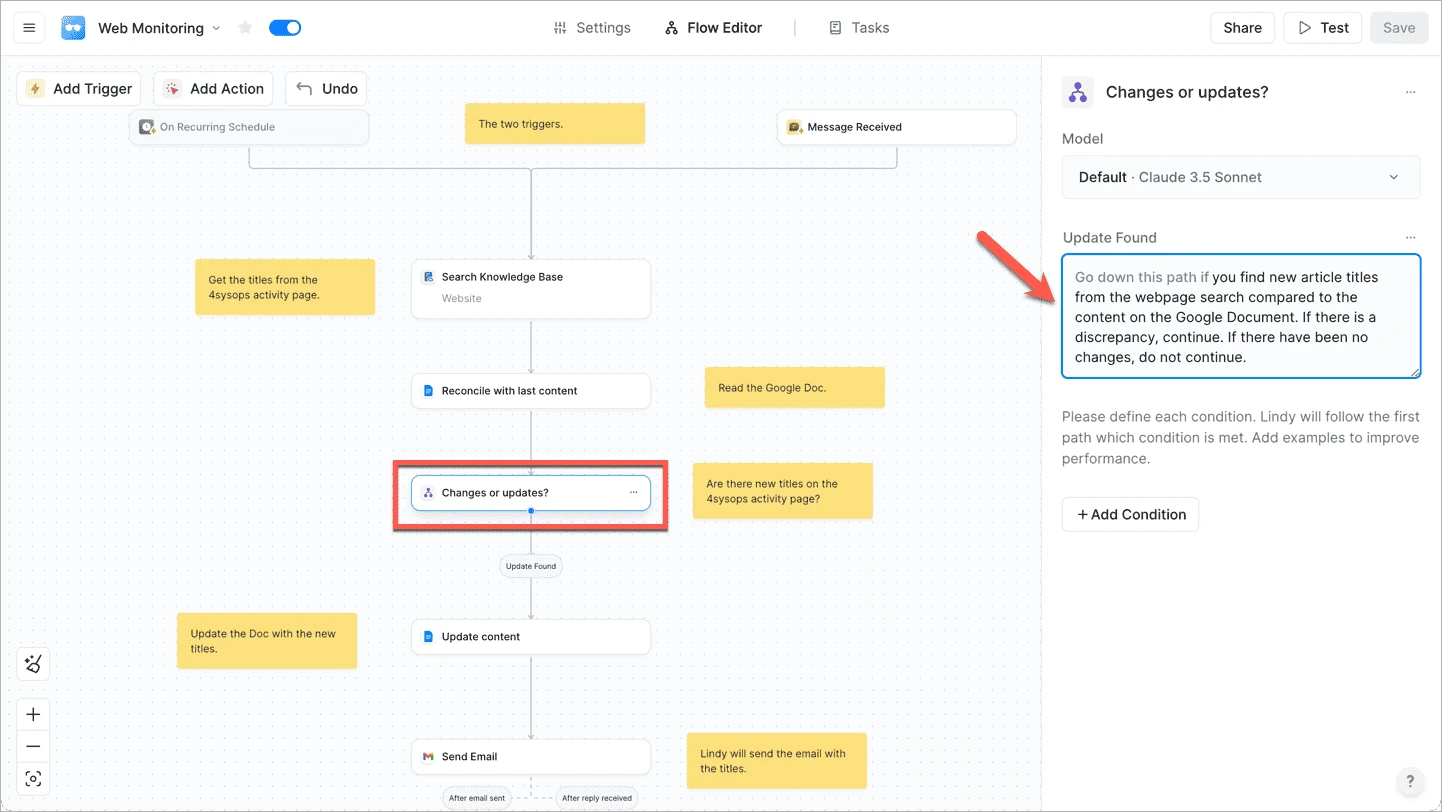This screenshot has height=812, width=1442.
Task: Open options on the Changes or updates node
Action: (633, 492)
